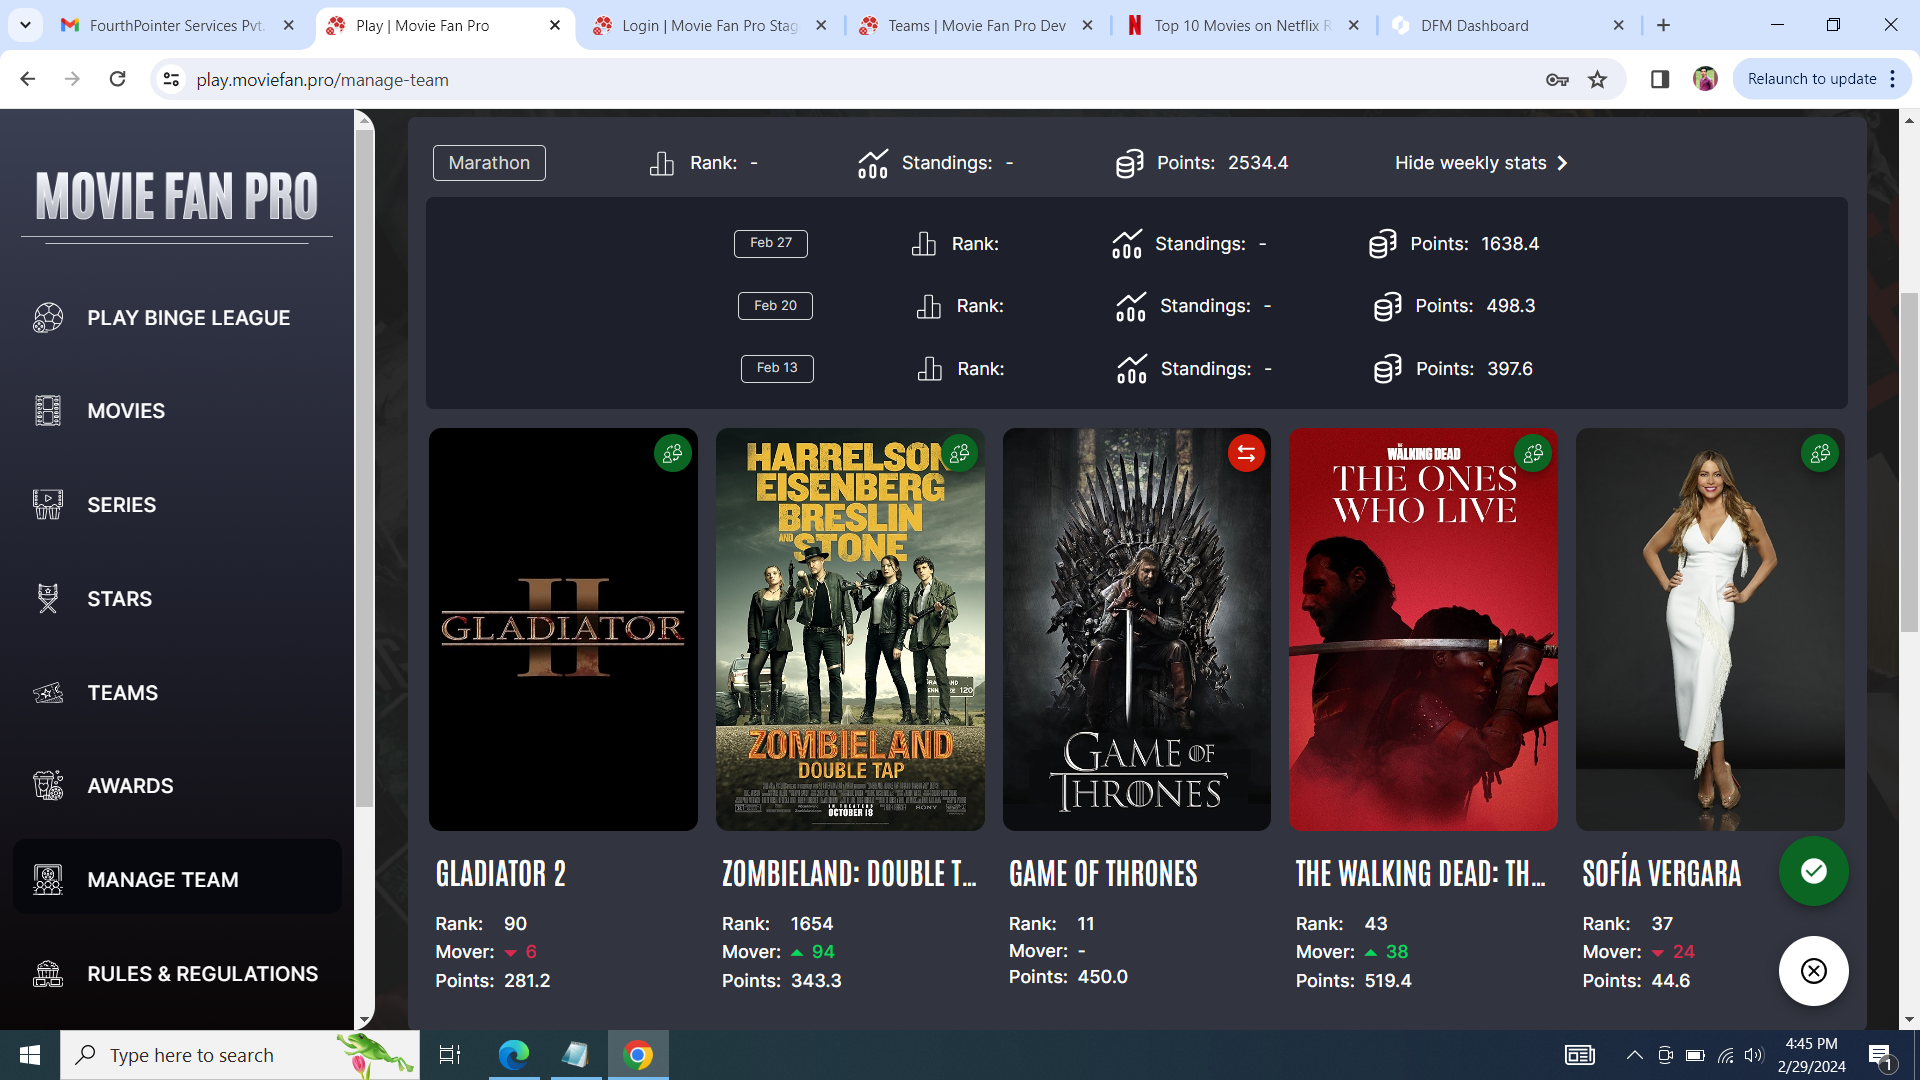The image size is (1920, 1080).
Task: Open The Ones Who Live poster
Action: click(1423, 630)
